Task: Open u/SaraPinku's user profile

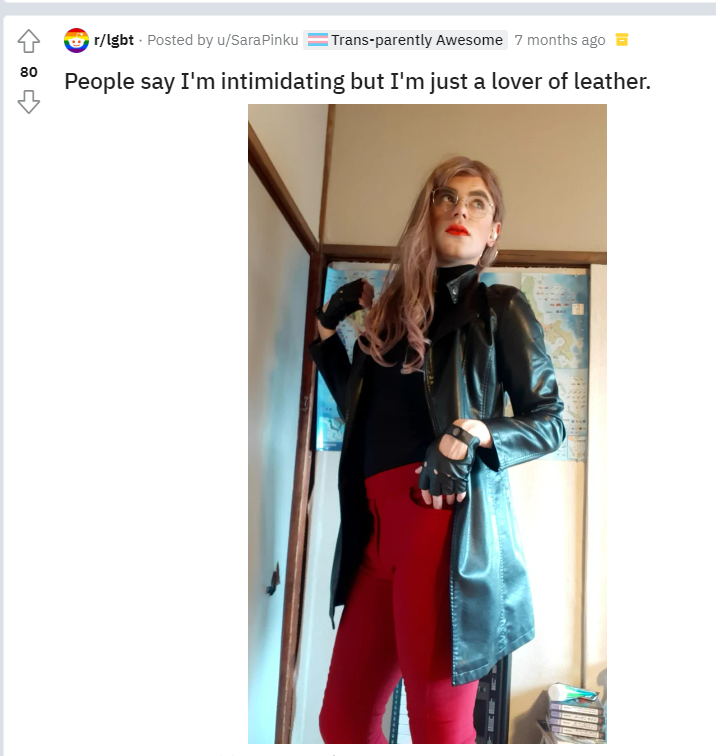Action: [x=257, y=40]
